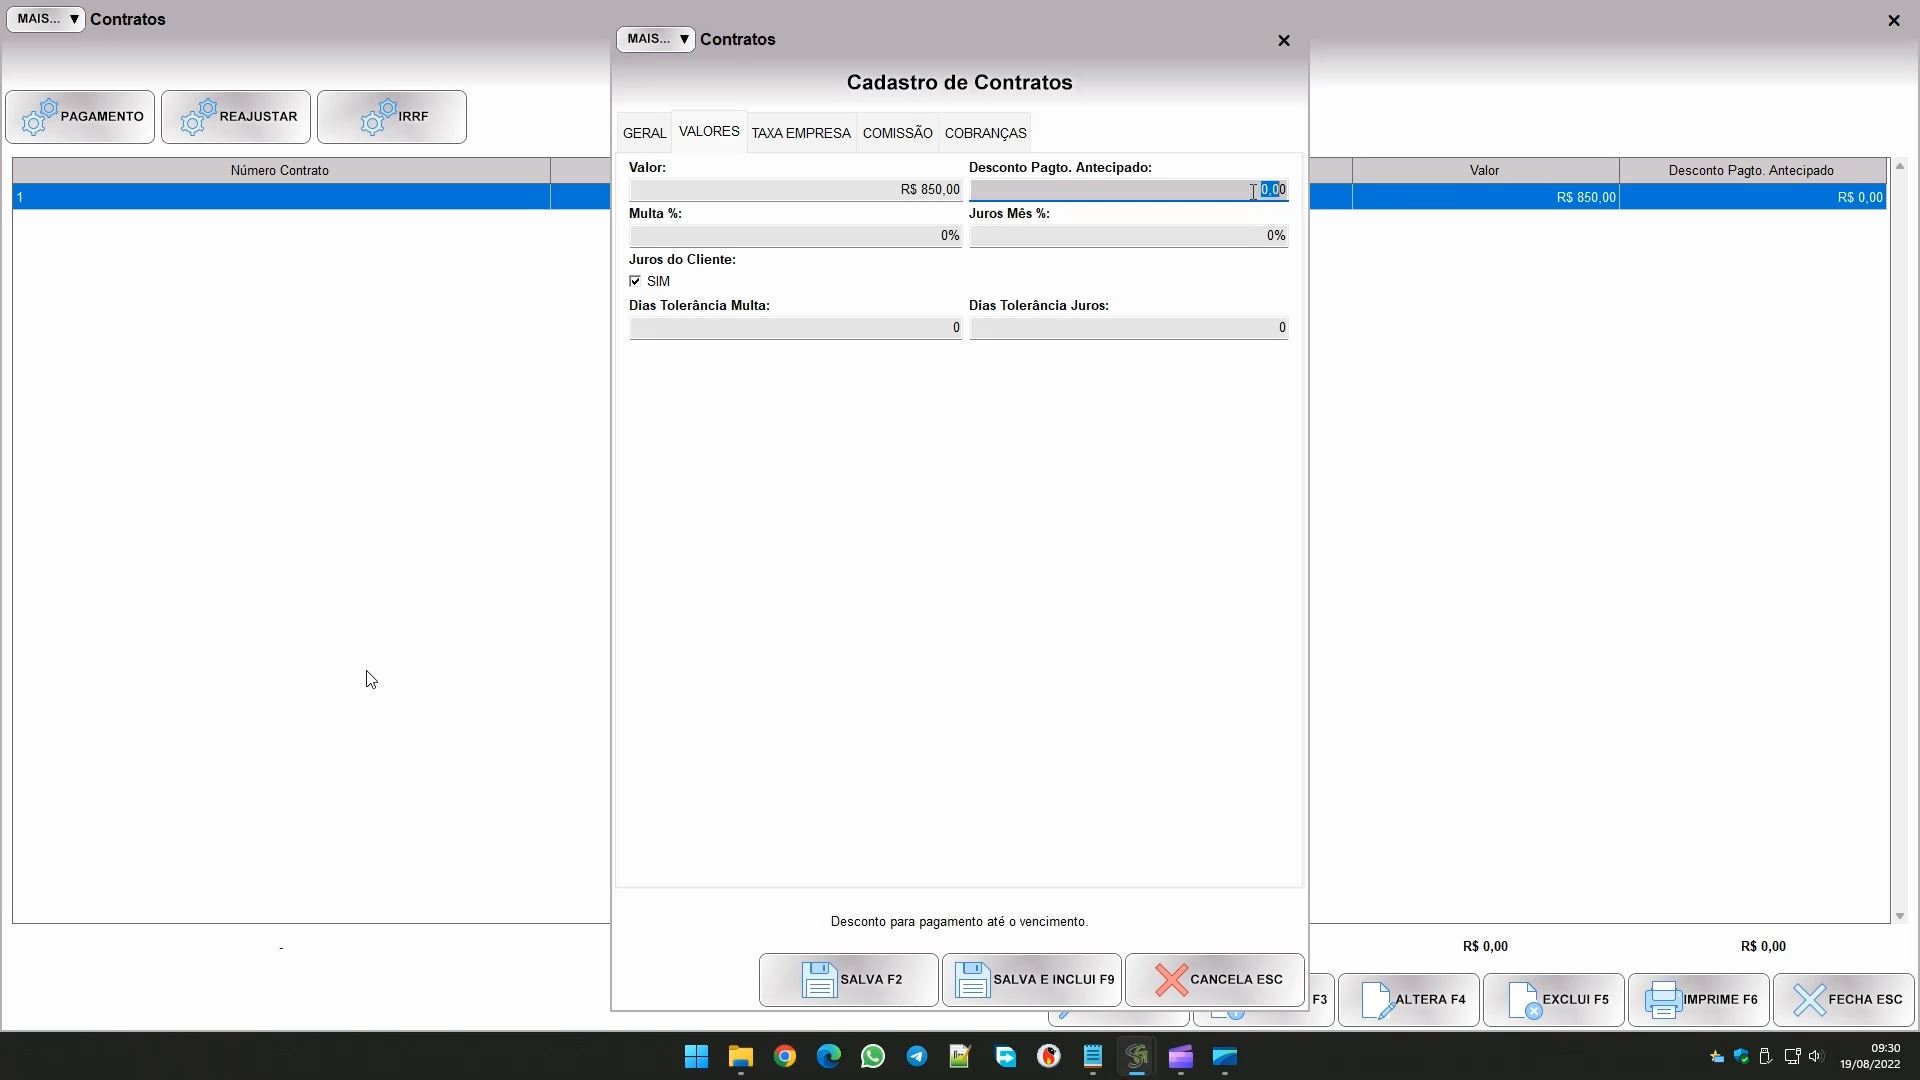Click the EXCLUI F5 document icon
This screenshot has width=1920, height=1080.
(x=1524, y=1000)
